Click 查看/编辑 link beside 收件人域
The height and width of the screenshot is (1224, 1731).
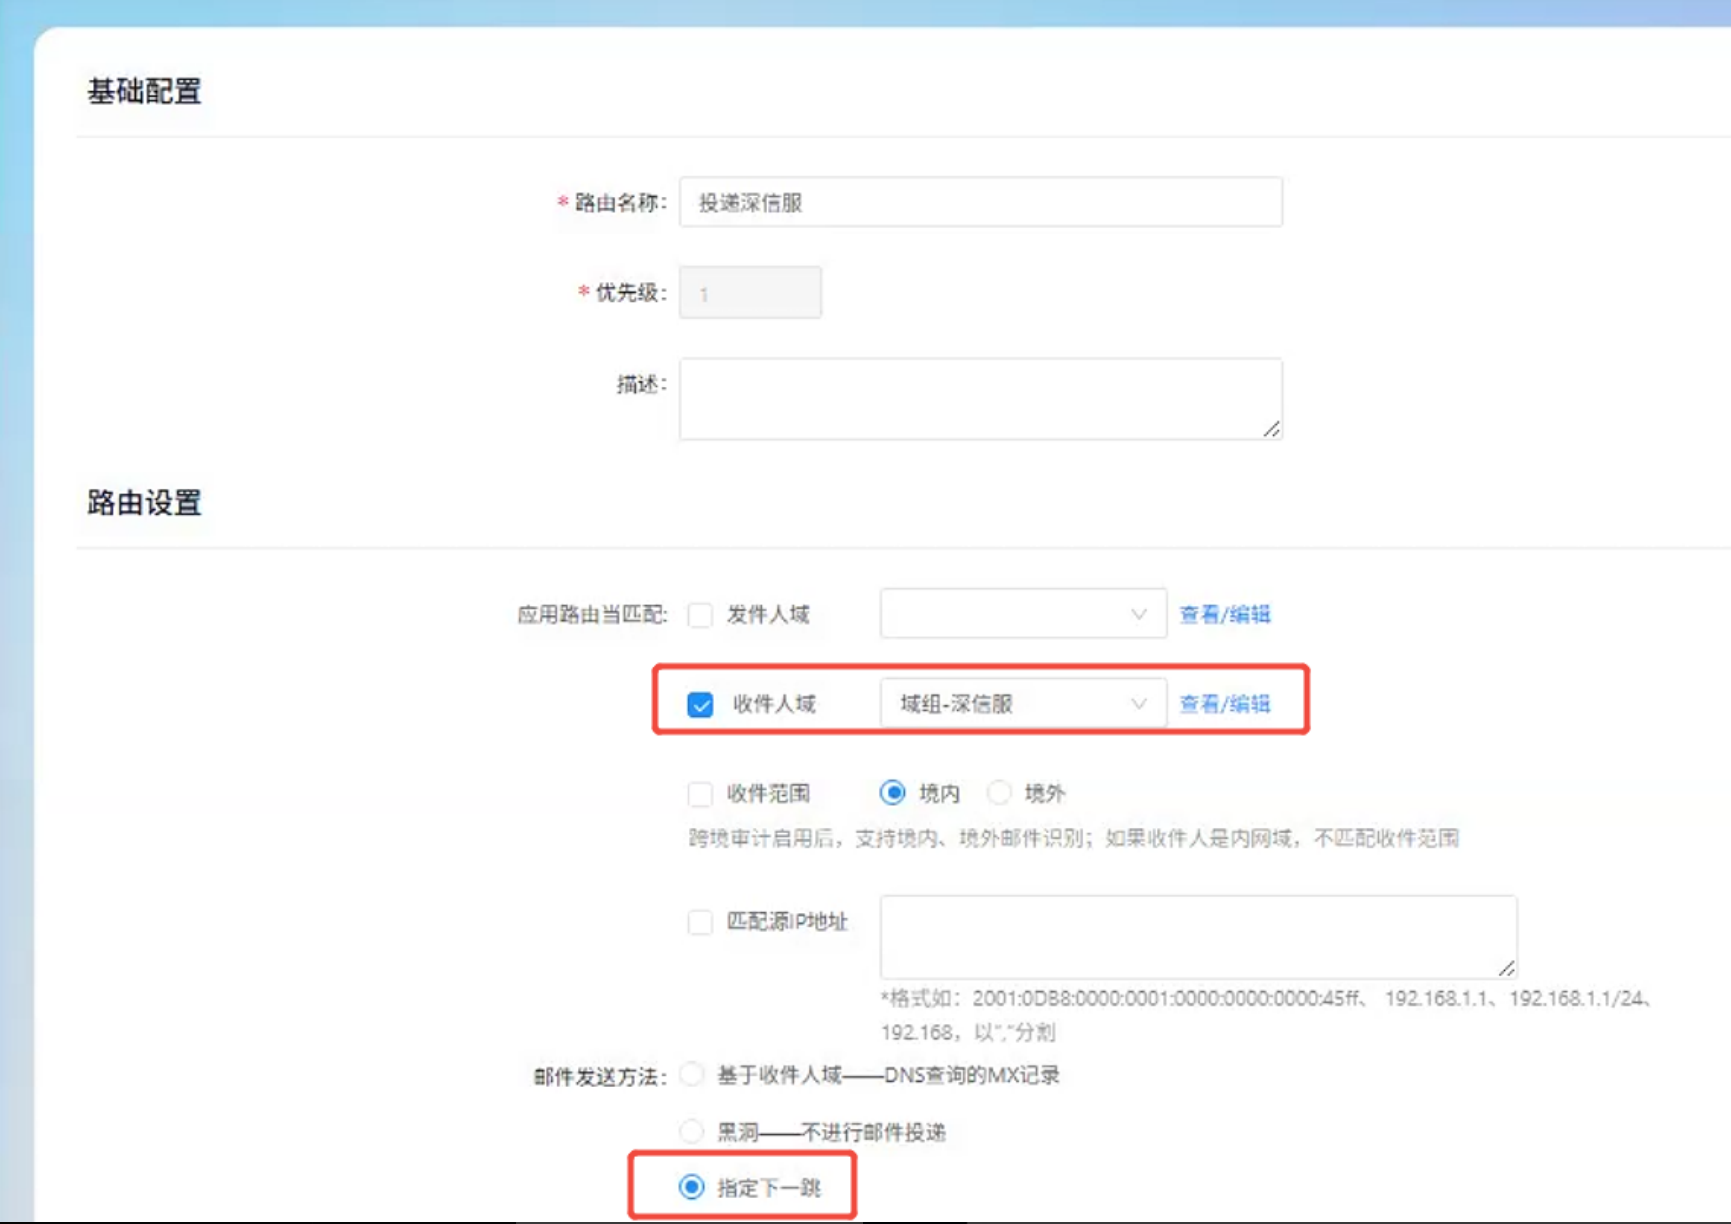pos(1224,705)
